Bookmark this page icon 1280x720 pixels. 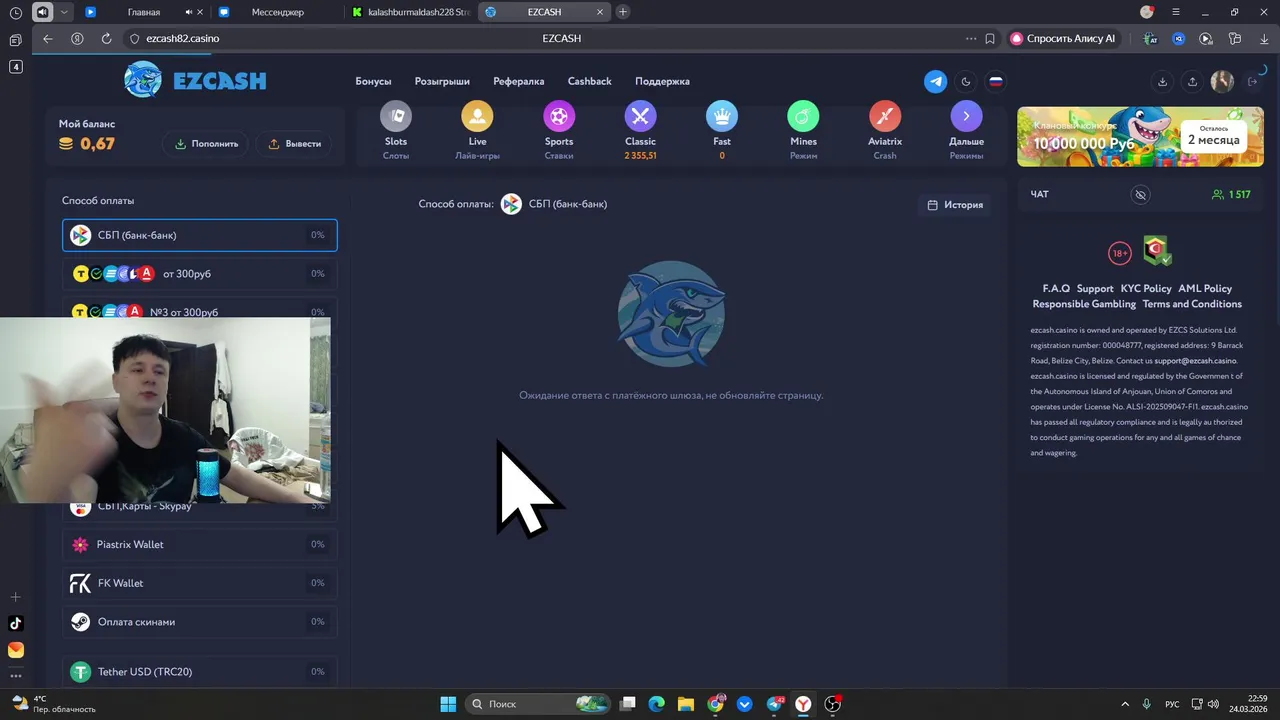(990, 39)
